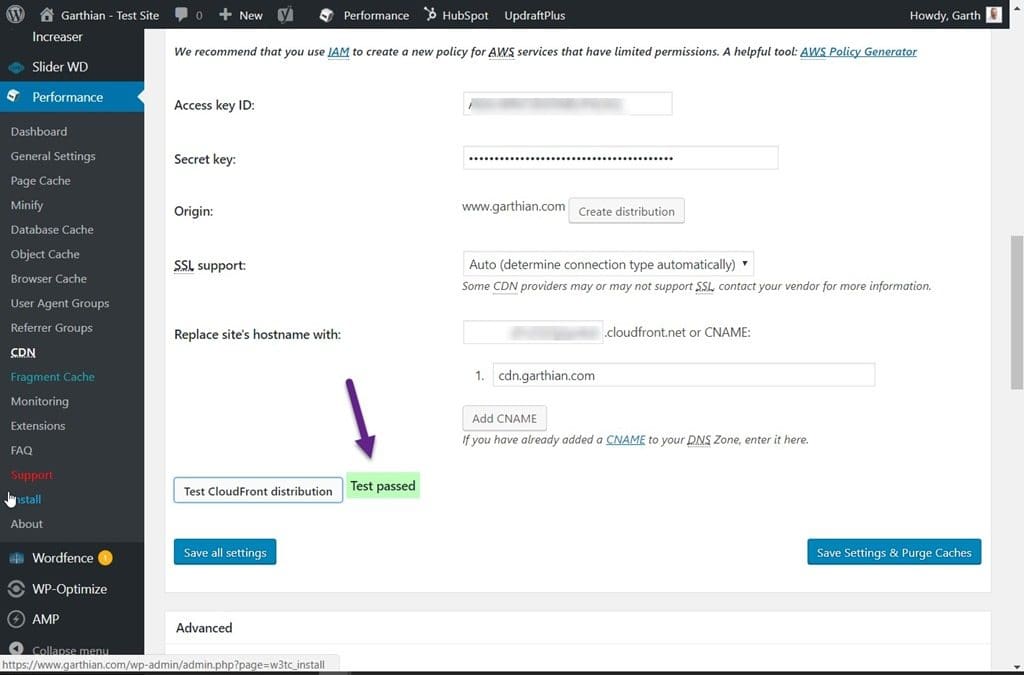Open the comments bubble icon
Image resolution: width=1024 pixels, height=675 pixels.
pyautogui.click(x=182, y=14)
